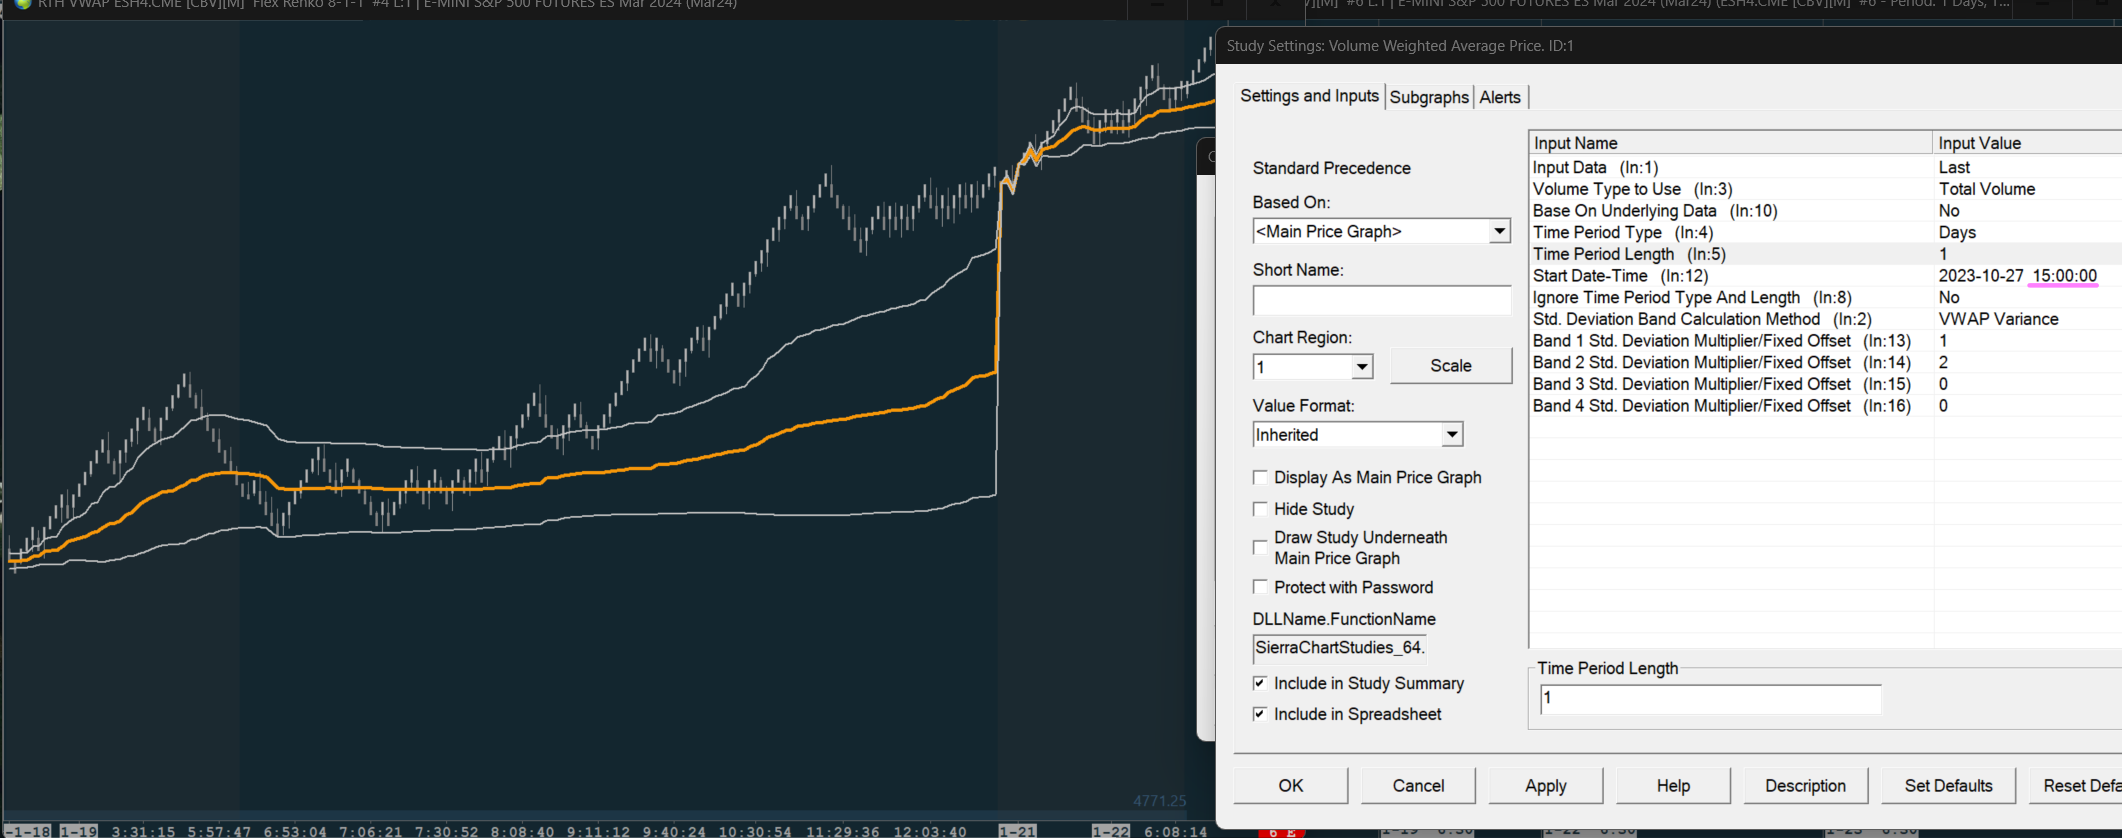Confirm settings with the OK button
Screen dimensions: 2122x838
pyautogui.click(x=1291, y=786)
